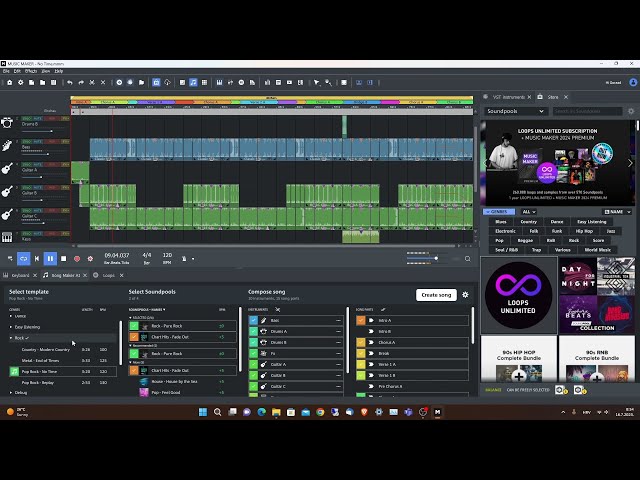The width and height of the screenshot is (640, 480).
Task: Open the Help menu
Action: coord(59,71)
